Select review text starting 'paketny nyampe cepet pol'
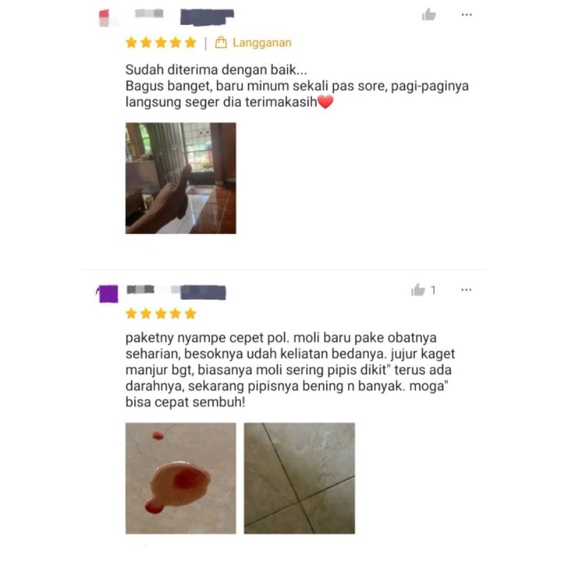Screen dimensions: 569x569 coord(290,370)
